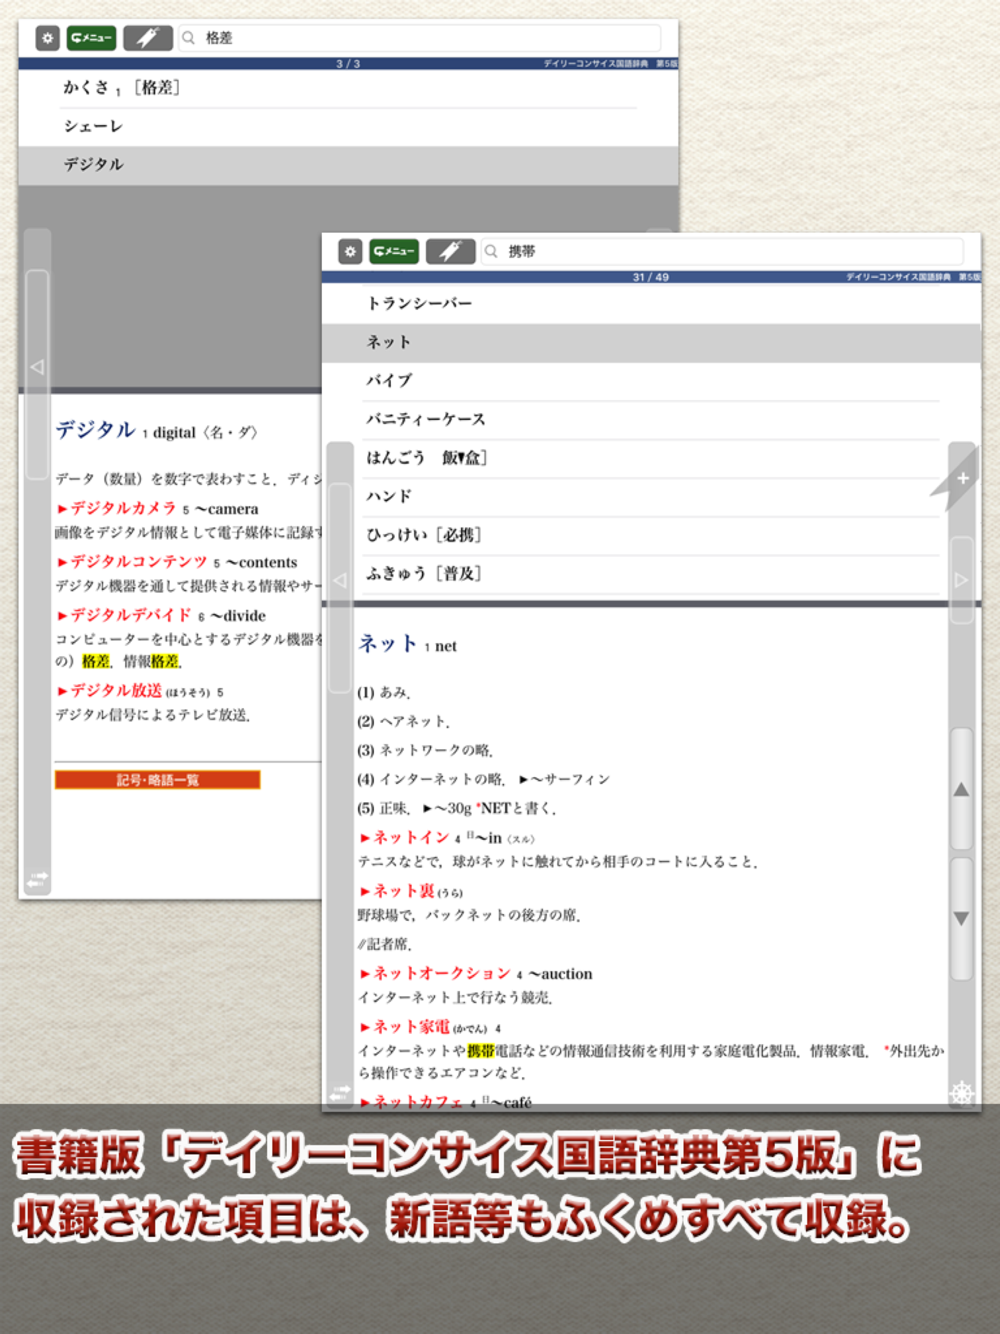
Task: Click the ship wheel icon at bottom right
Action: pyautogui.click(x=962, y=1092)
